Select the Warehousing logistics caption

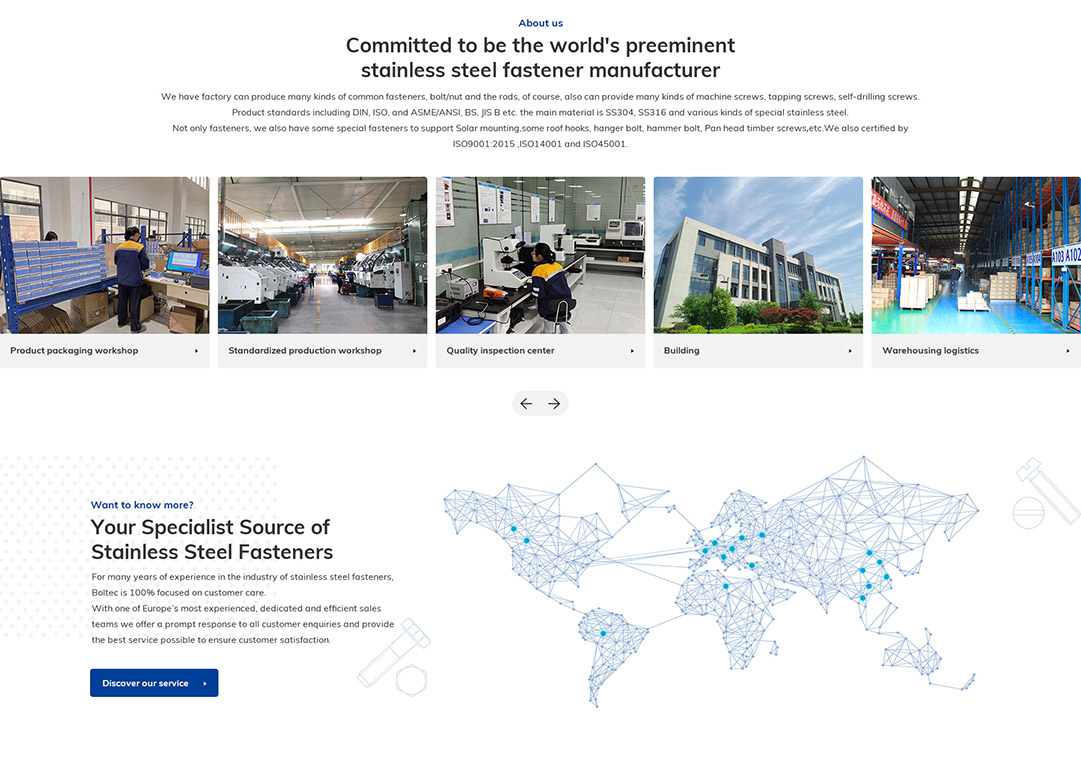point(930,351)
